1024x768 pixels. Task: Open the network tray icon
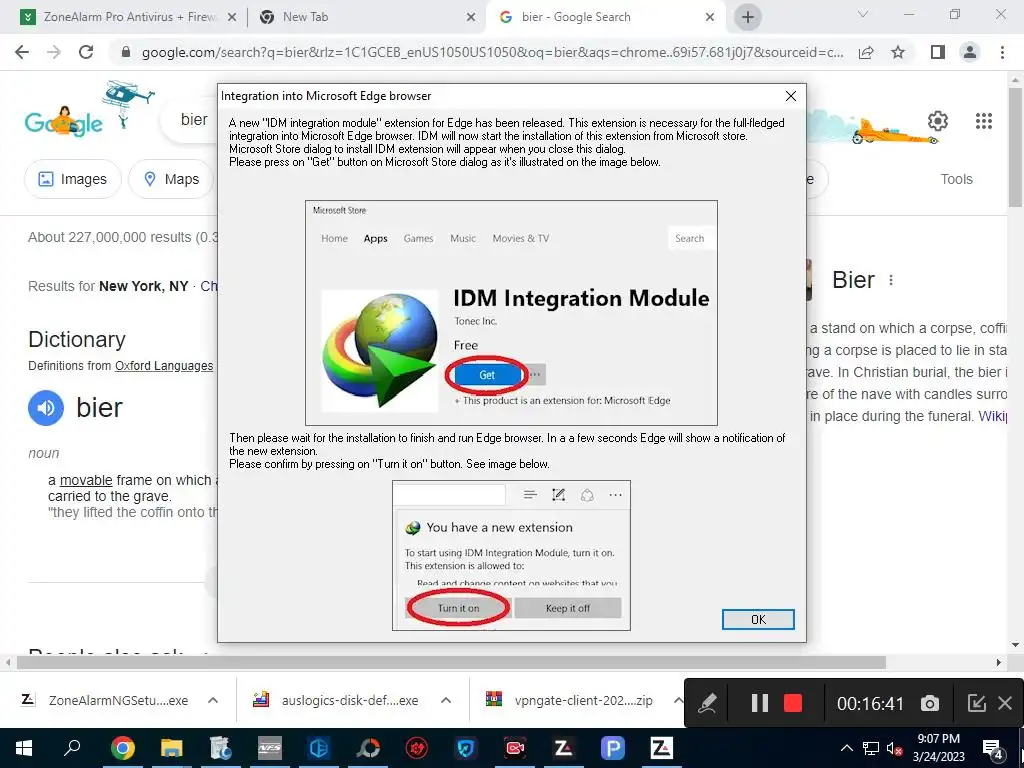(871, 748)
